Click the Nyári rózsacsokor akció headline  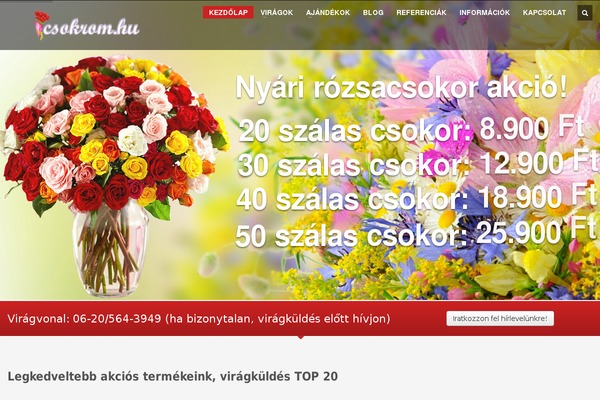401,88
